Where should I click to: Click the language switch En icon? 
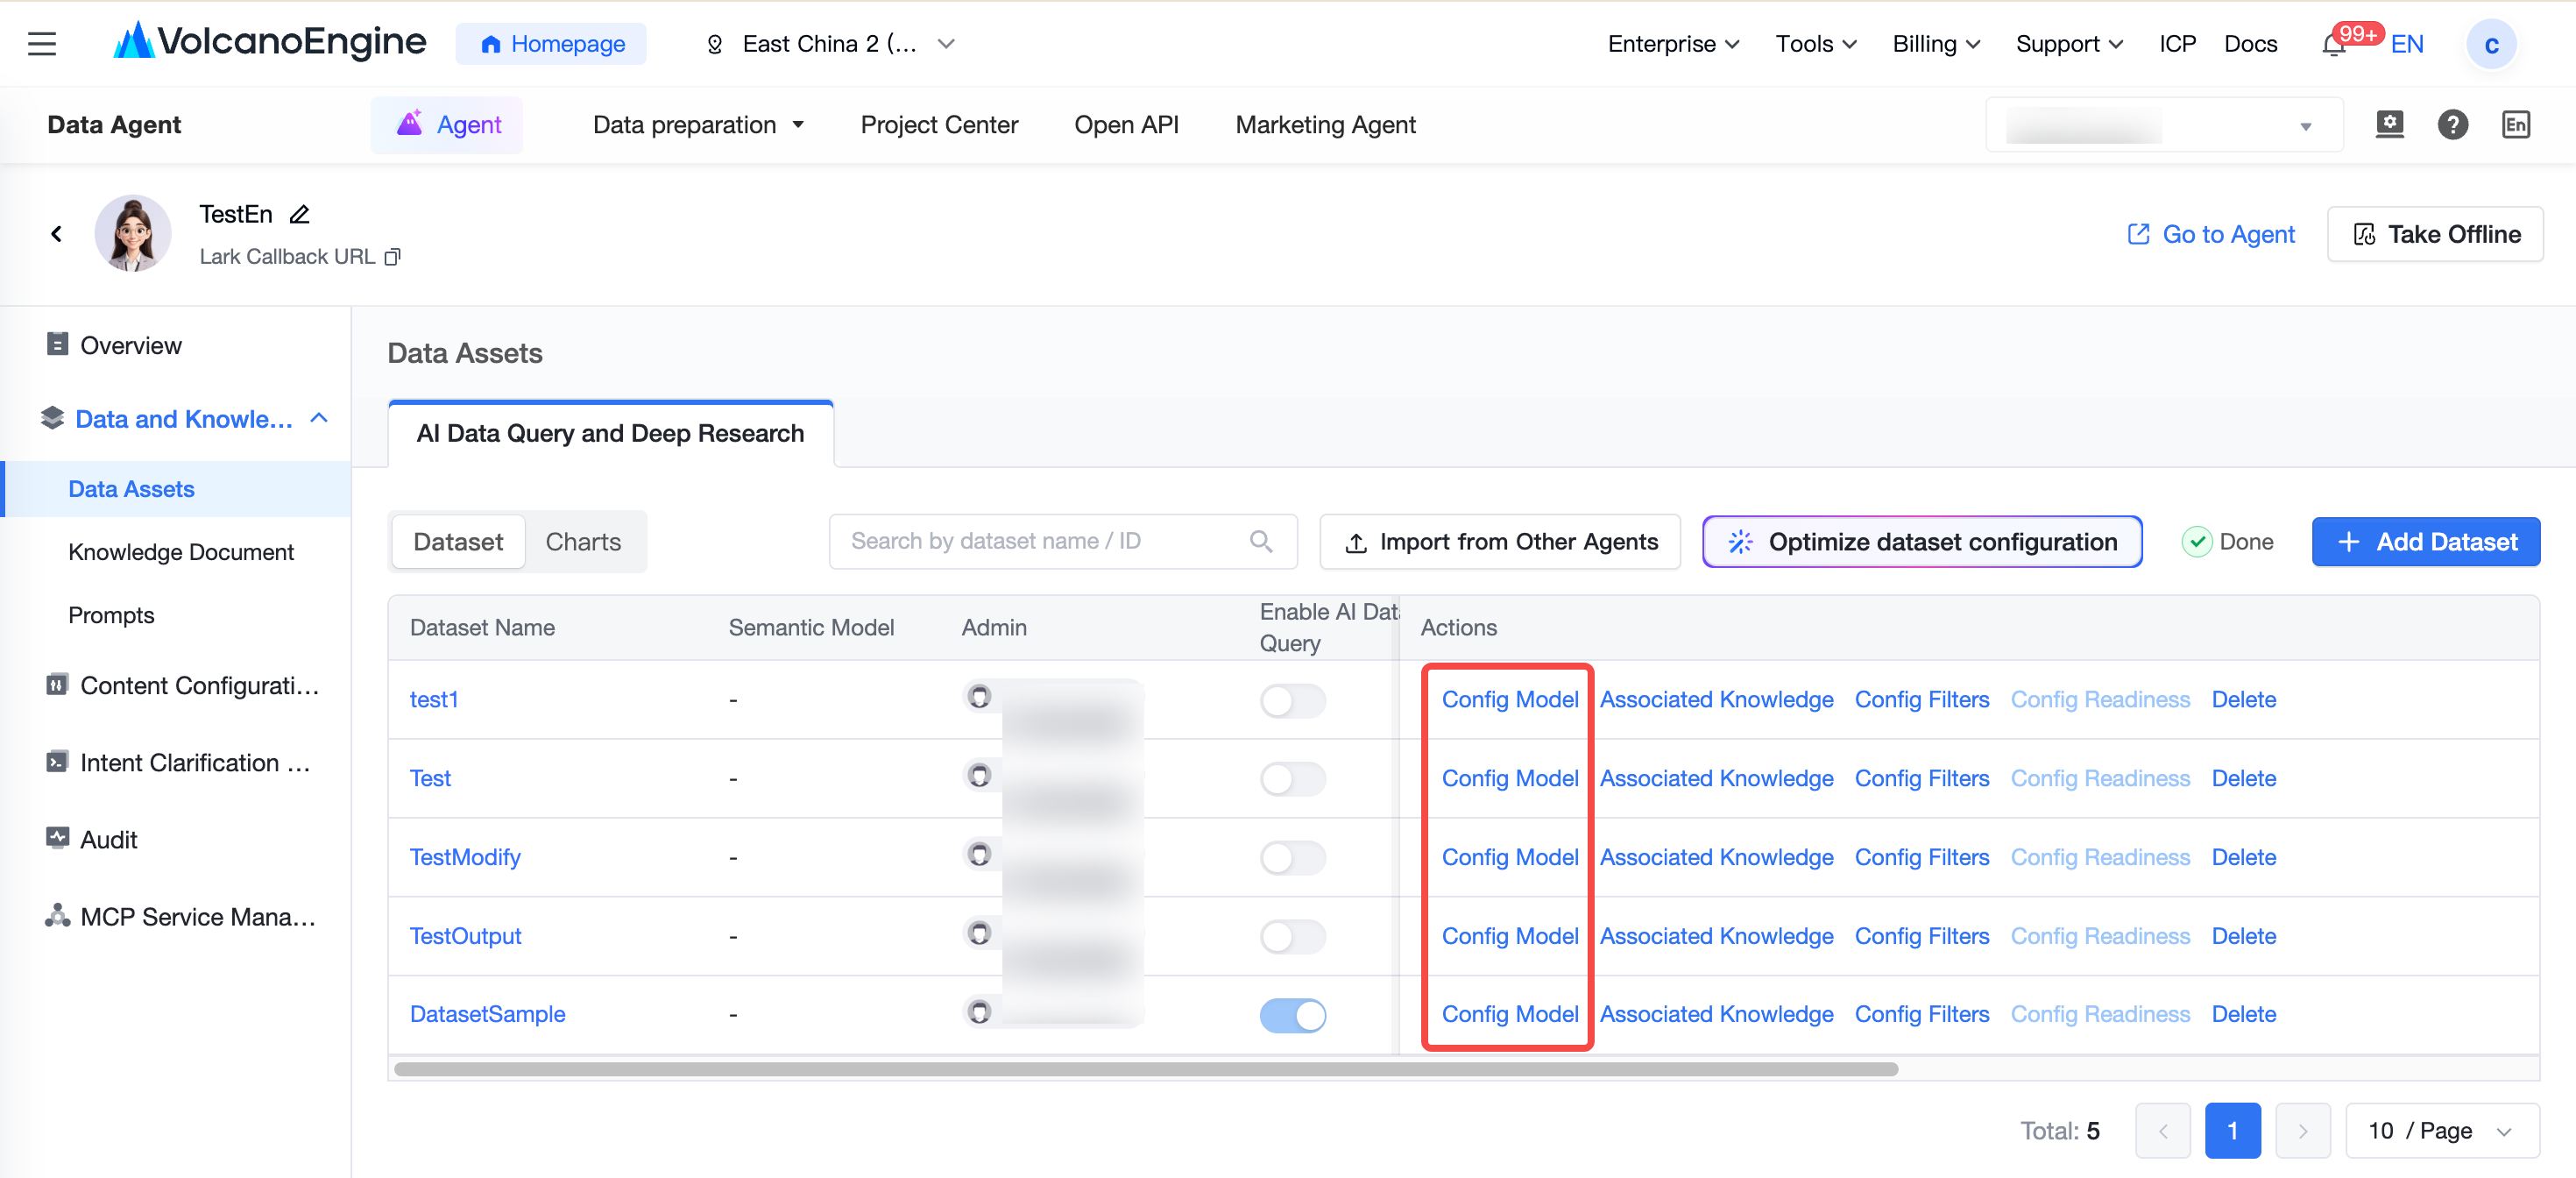click(x=2515, y=125)
